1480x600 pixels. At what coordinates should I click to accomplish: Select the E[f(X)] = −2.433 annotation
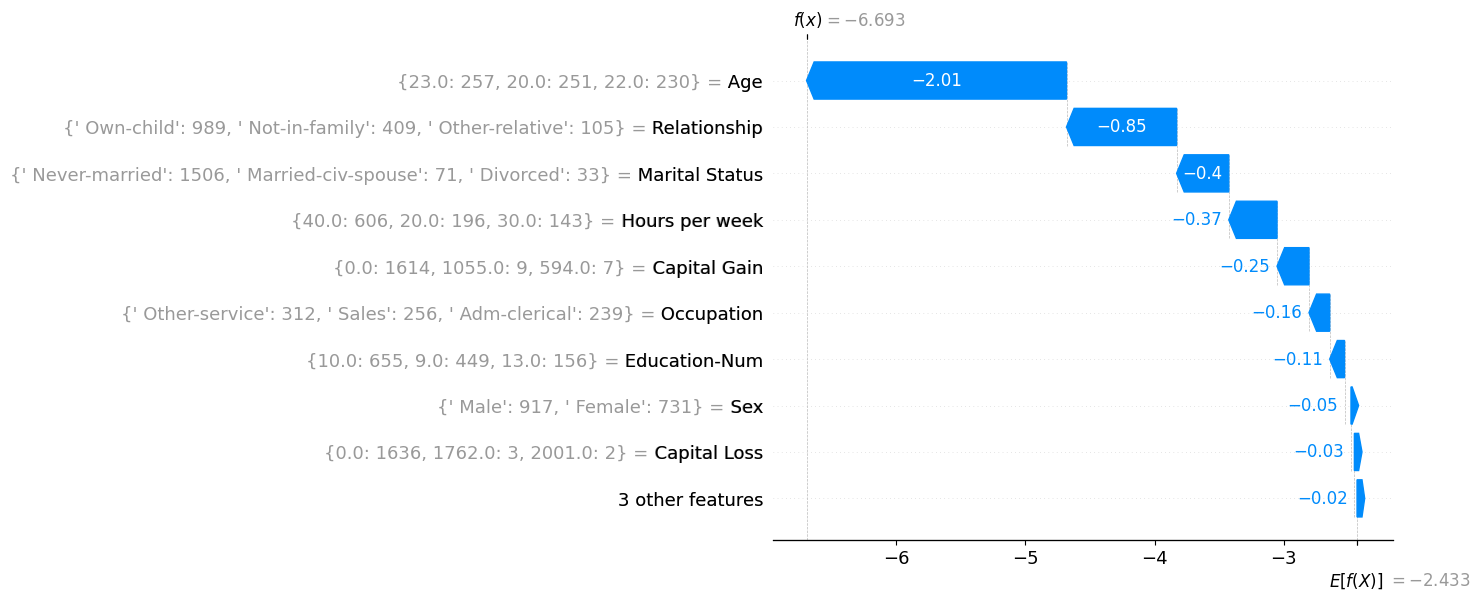[1399, 581]
